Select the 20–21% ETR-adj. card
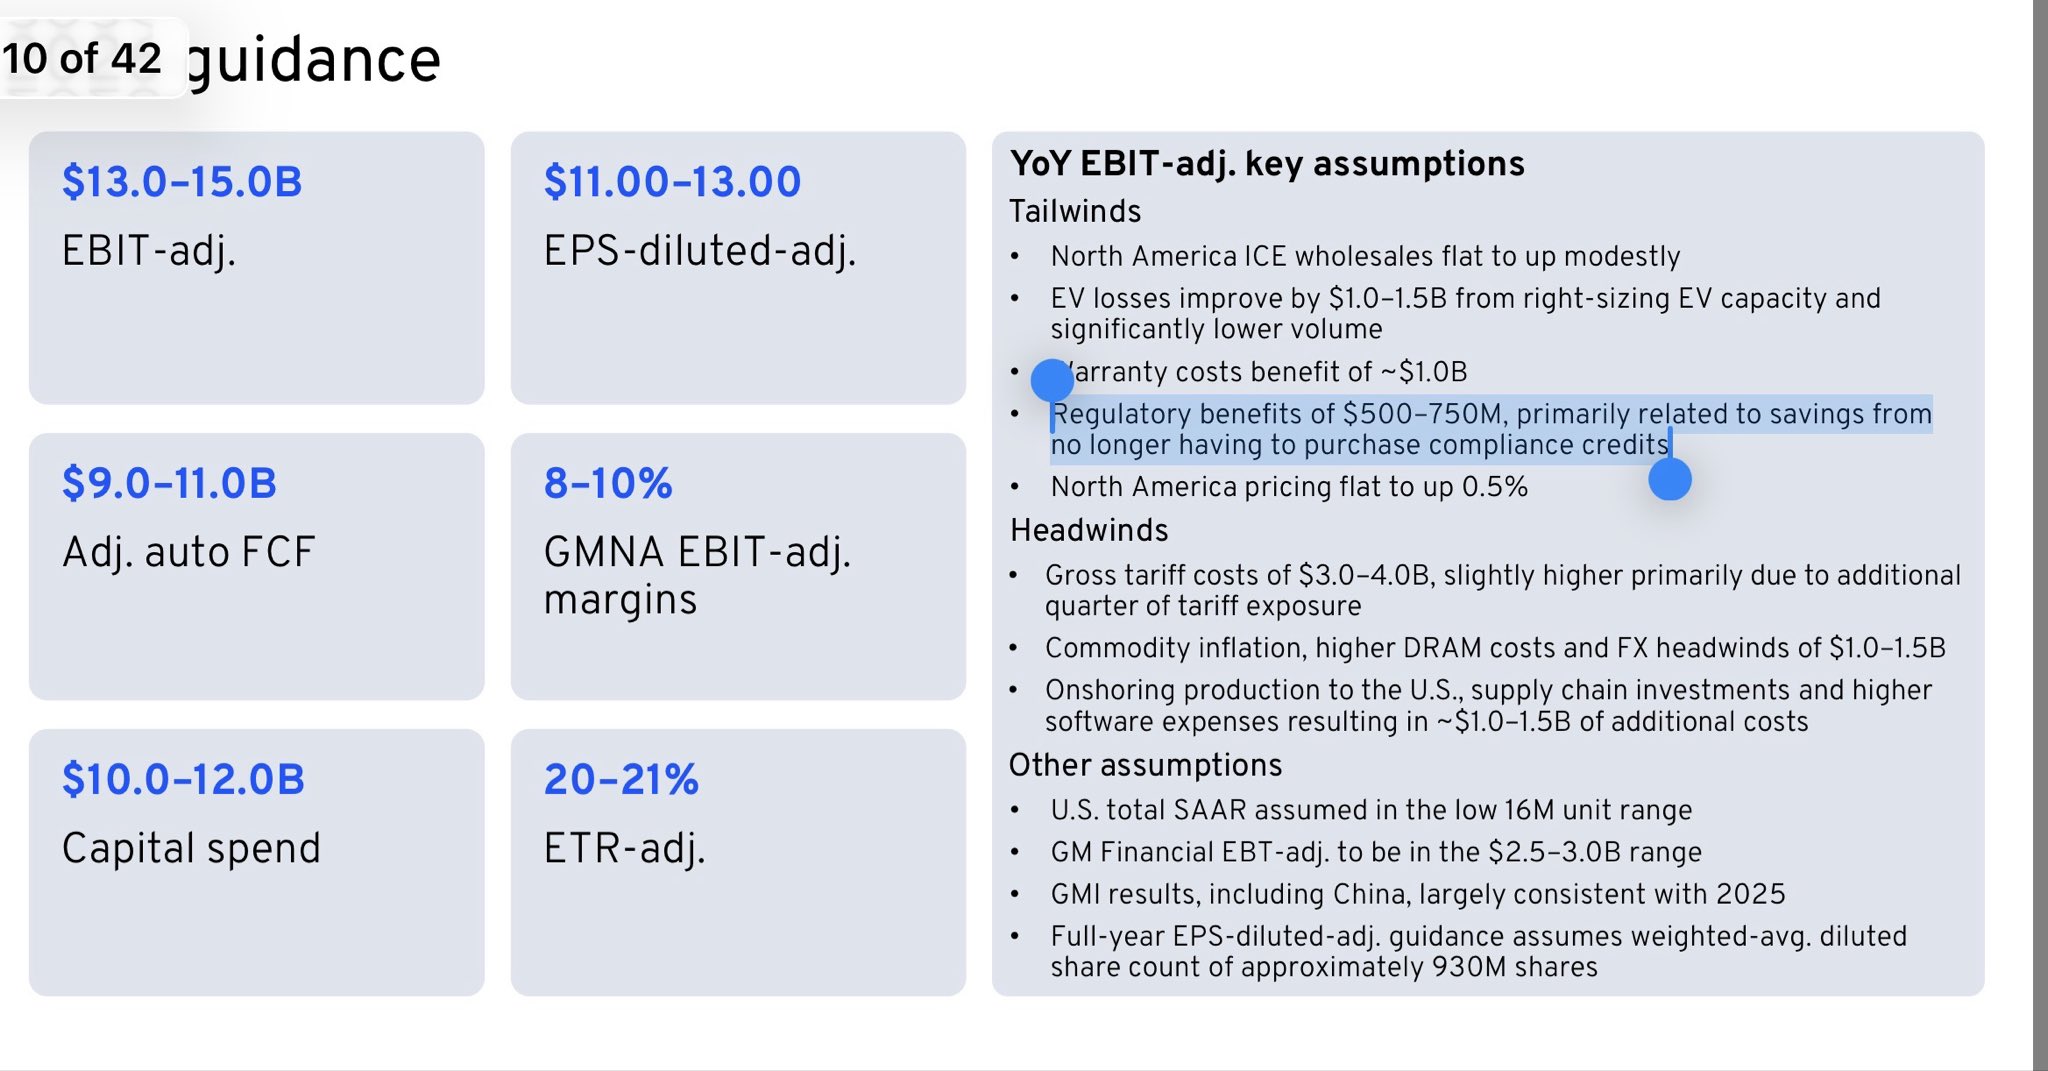Image resolution: width=2048 pixels, height=1071 pixels. pyautogui.click(x=738, y=861)
